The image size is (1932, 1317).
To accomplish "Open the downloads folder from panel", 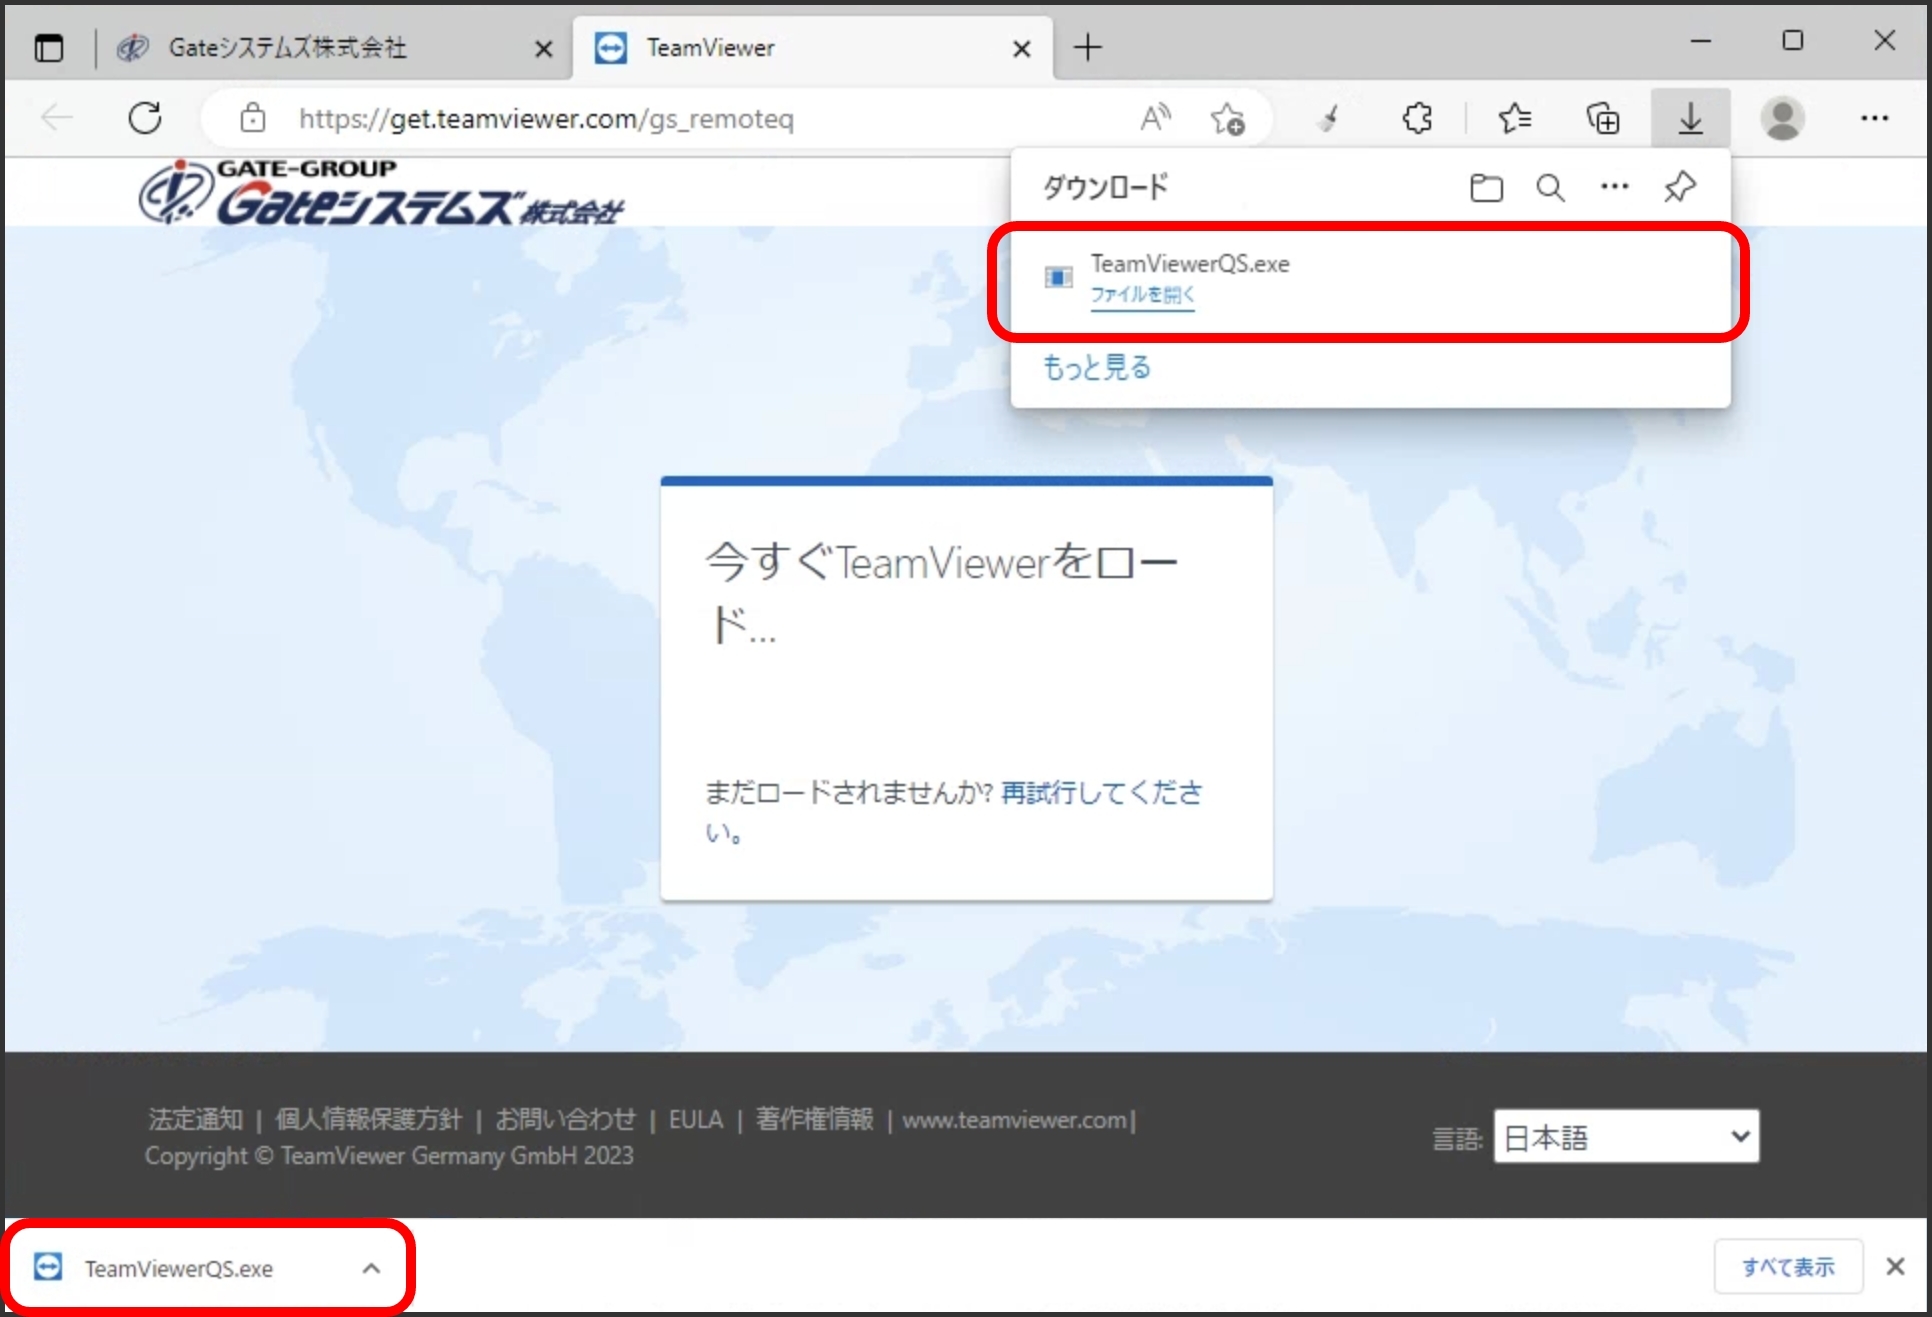I will coord(1486,187).
